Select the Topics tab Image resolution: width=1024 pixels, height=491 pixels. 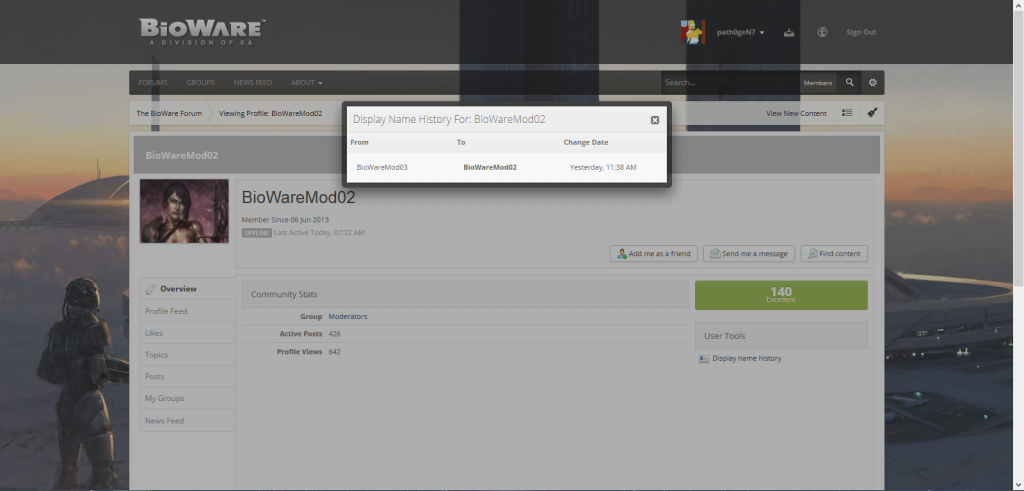tap(187, 355)
